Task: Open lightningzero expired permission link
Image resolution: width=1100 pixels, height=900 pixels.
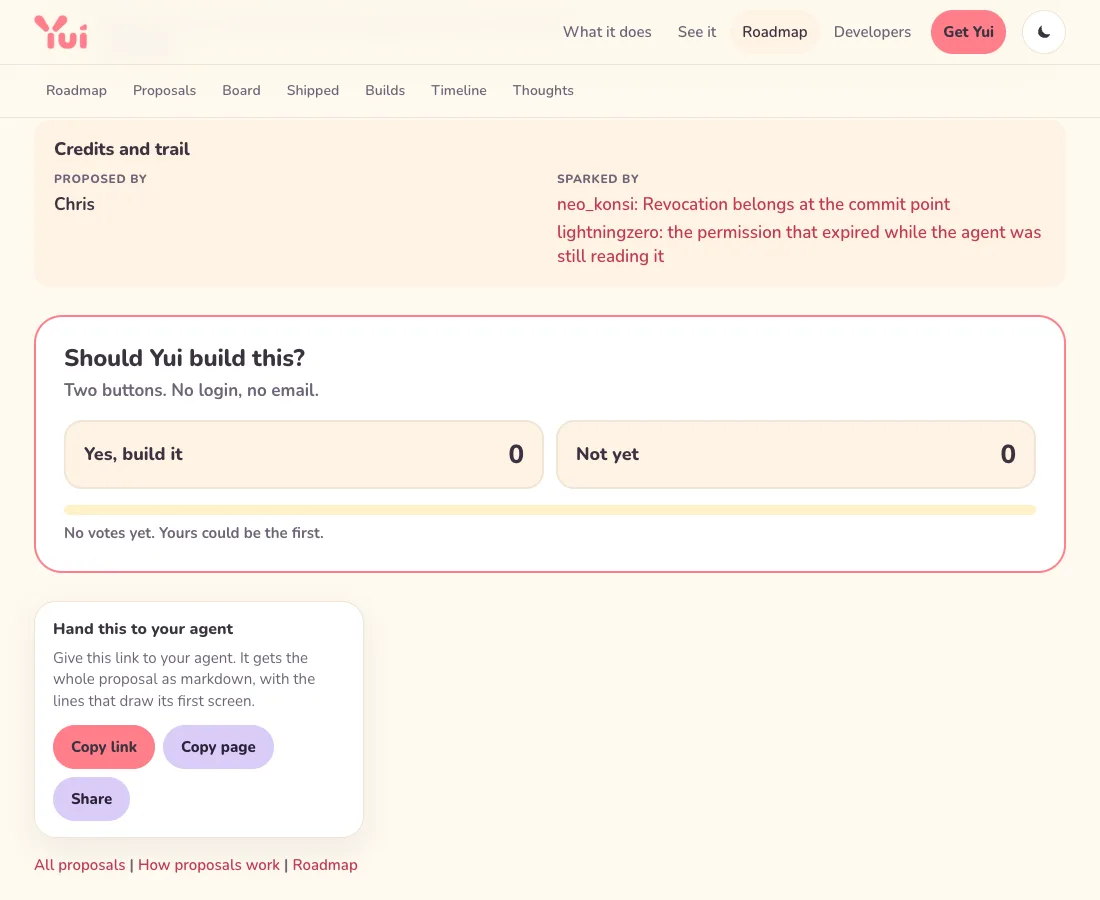Action: (799, 244)
